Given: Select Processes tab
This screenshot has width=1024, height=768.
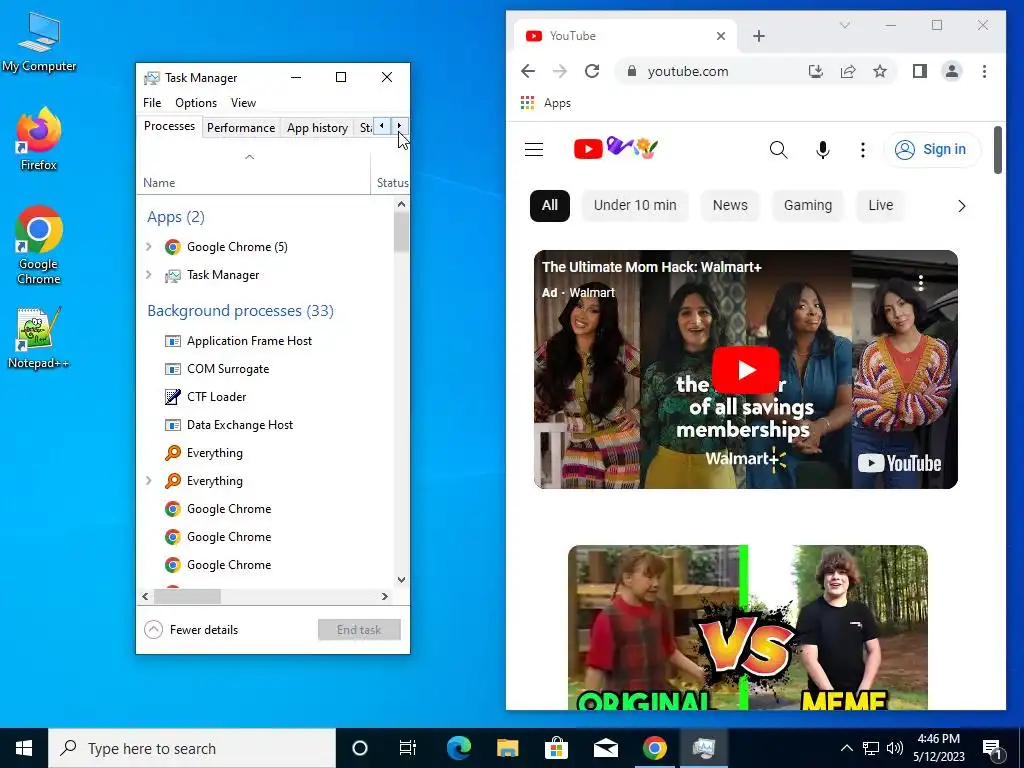Looking at the screenshot, I should [x=169, y=126].
